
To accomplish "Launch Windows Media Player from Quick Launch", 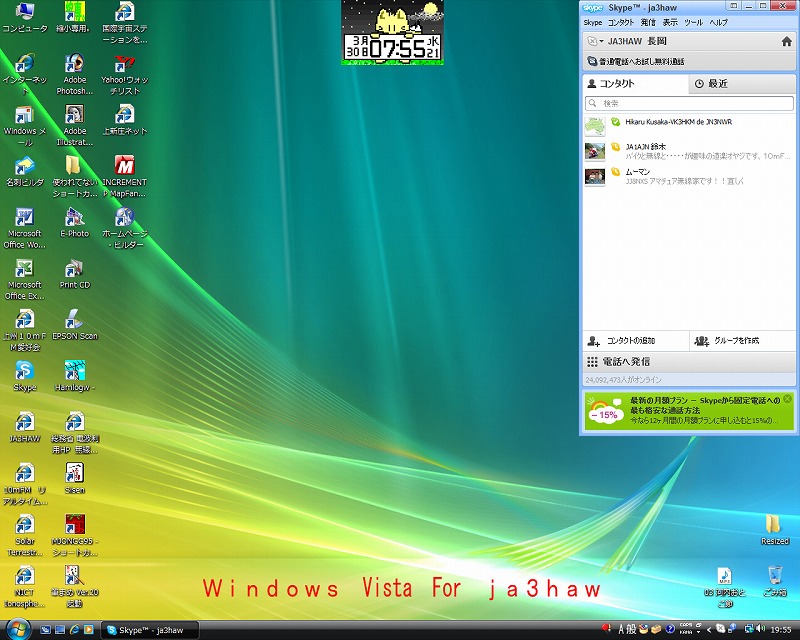I will (x=89, y=630).
